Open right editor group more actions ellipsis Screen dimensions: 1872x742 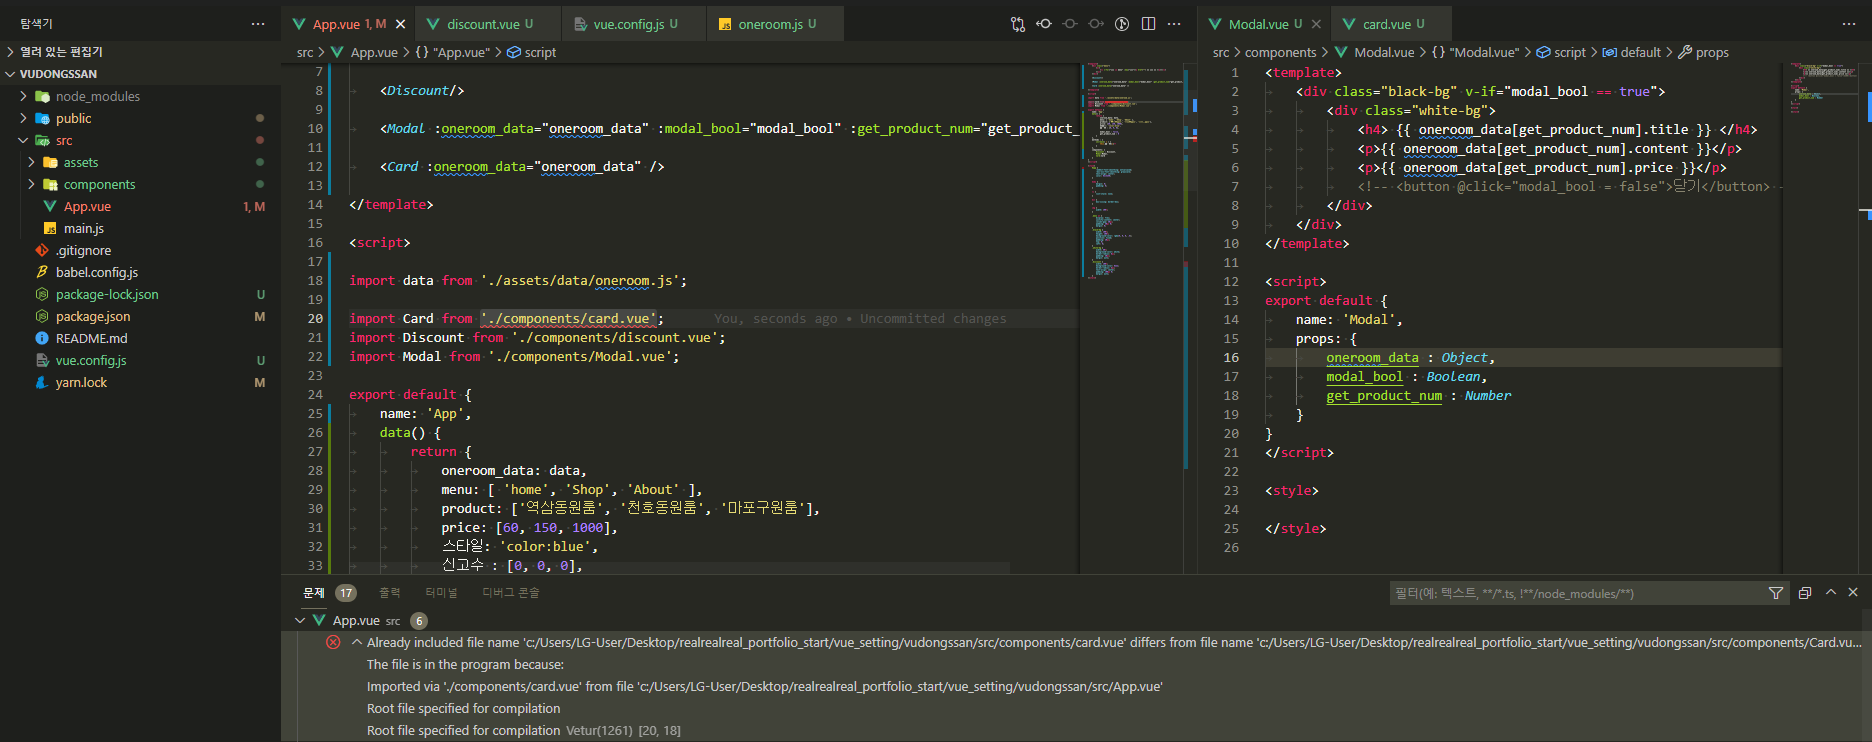click(x=1848, y=24)
